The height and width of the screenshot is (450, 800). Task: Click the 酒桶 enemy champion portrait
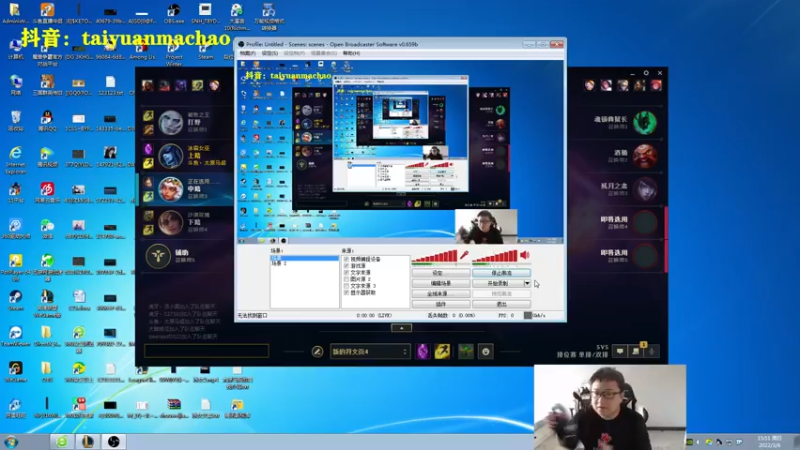tap(645, 156)
